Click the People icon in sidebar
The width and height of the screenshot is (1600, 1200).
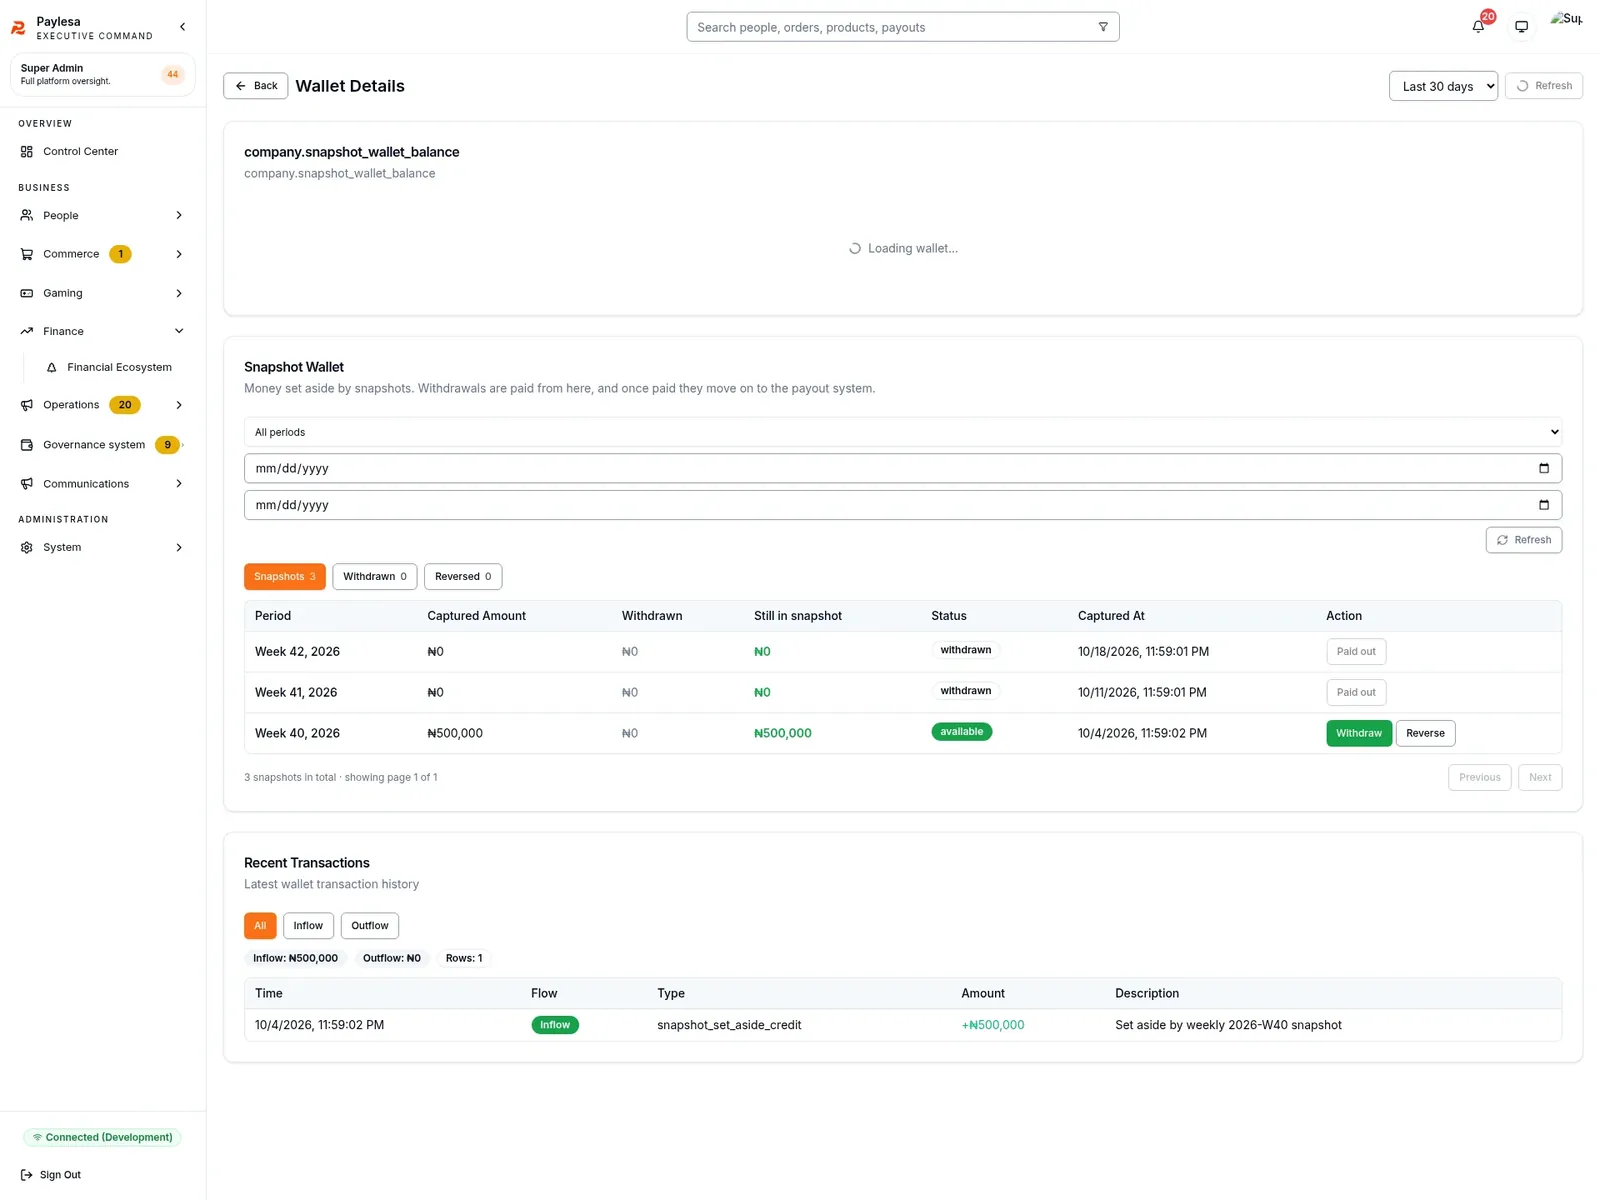pos(27,216)
